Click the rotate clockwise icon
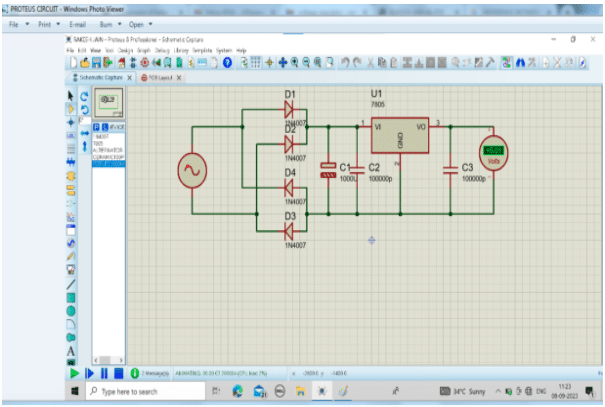This screenshot has width=605, height=407. point(85,96)
